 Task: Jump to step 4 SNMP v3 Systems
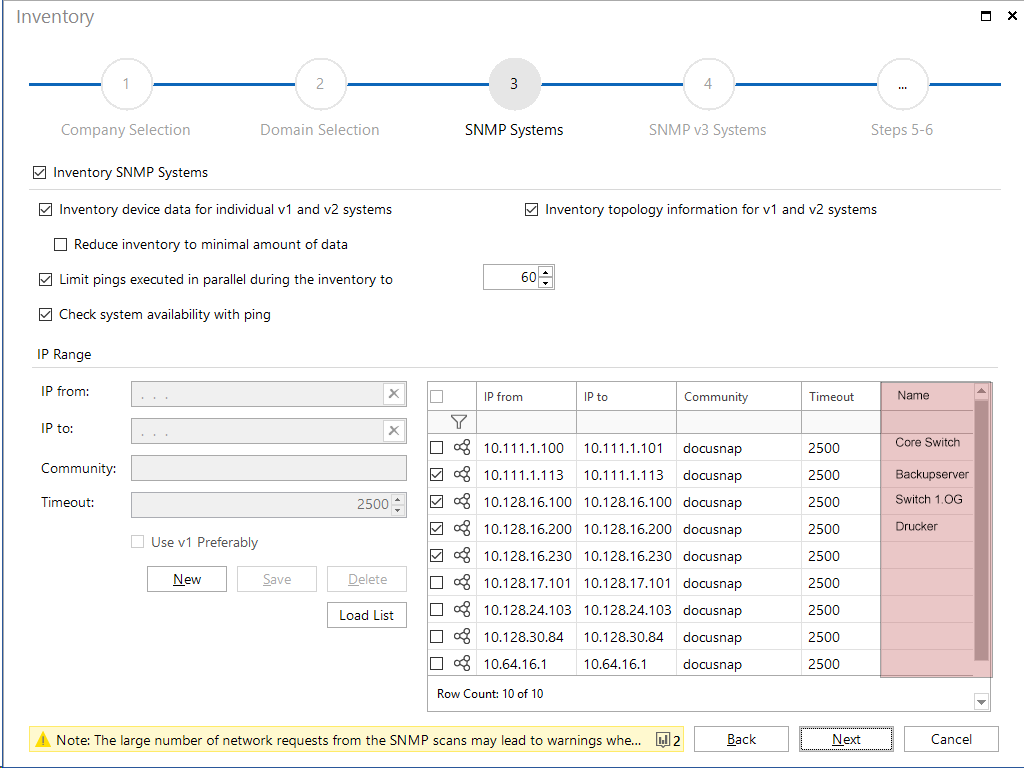point(708,85)
